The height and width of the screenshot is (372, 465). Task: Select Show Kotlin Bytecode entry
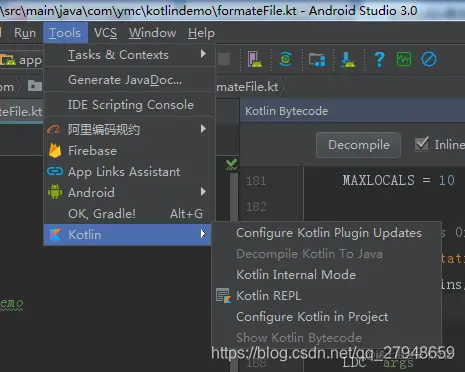(x=327, y=338)
